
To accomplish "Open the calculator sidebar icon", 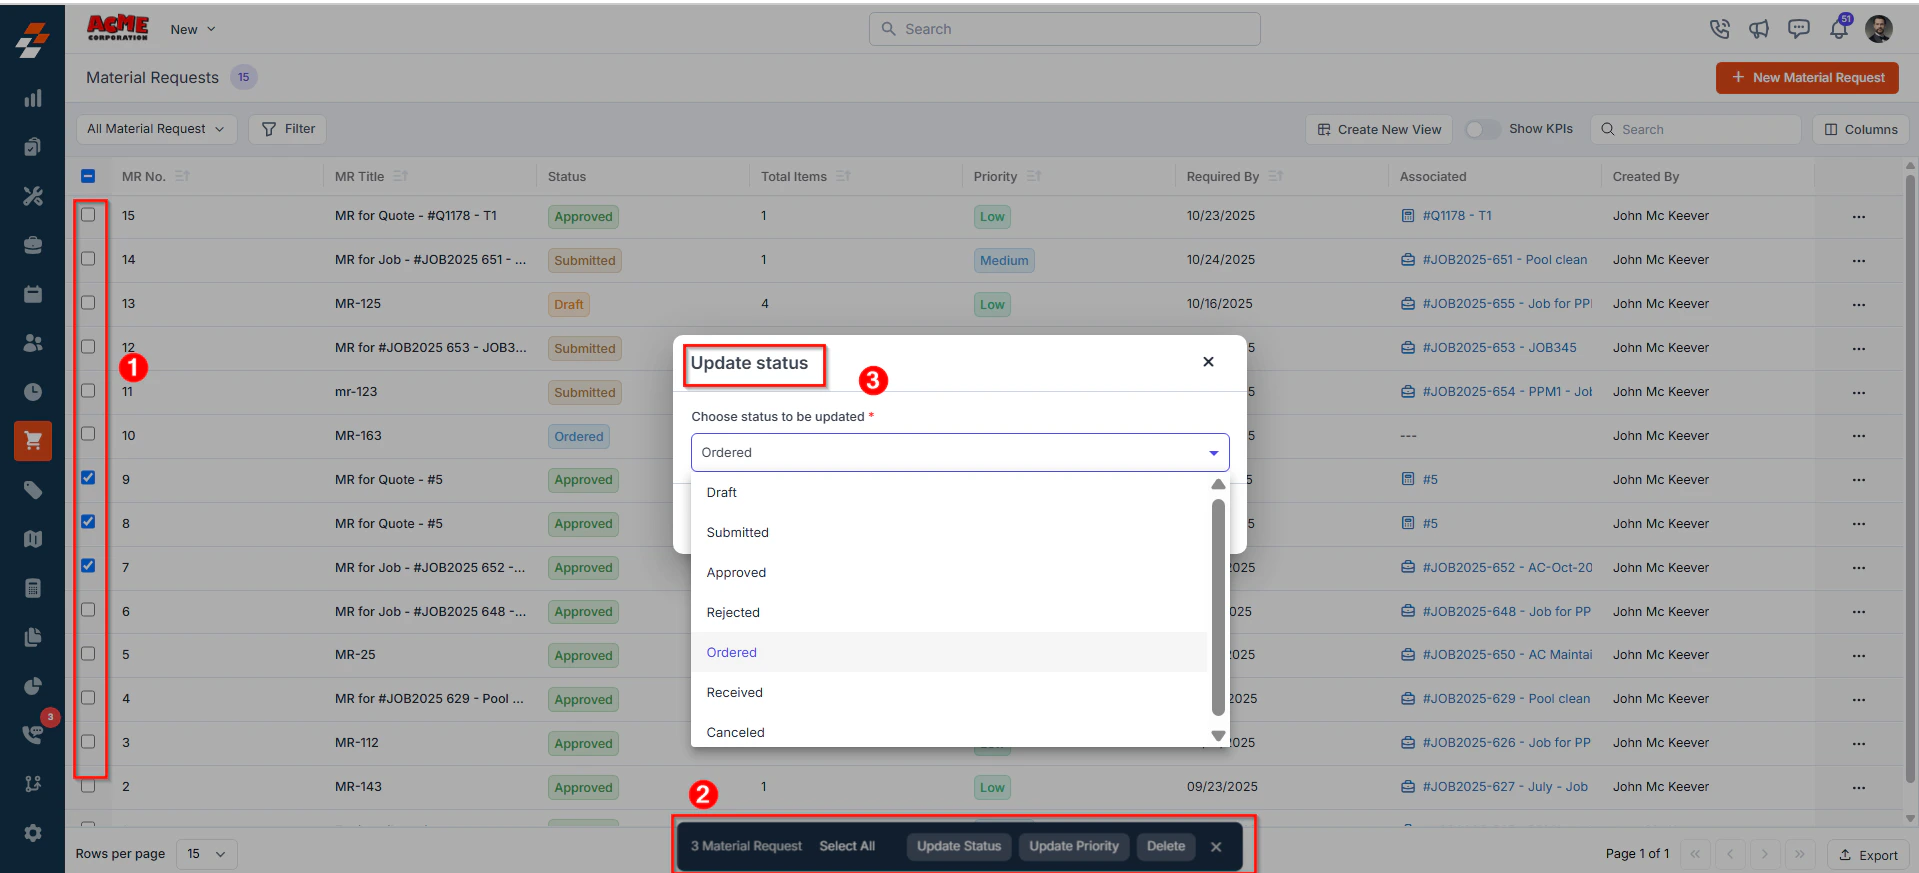I will coord(33,588).
